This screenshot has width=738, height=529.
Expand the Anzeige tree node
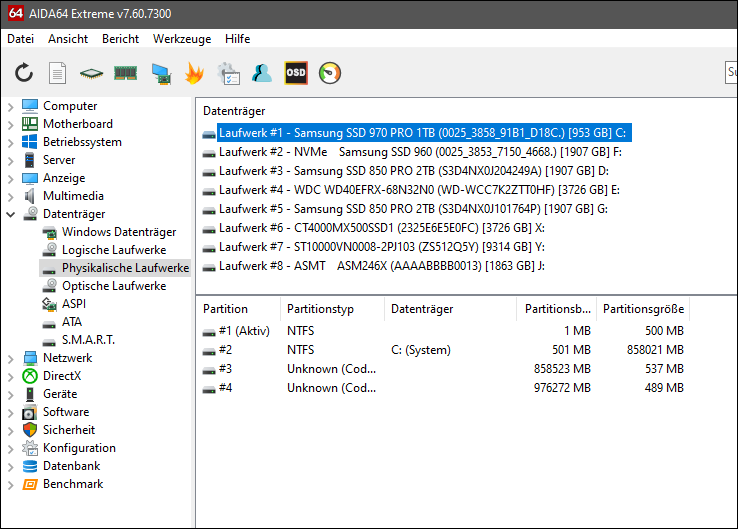click(x=10, y=179)
